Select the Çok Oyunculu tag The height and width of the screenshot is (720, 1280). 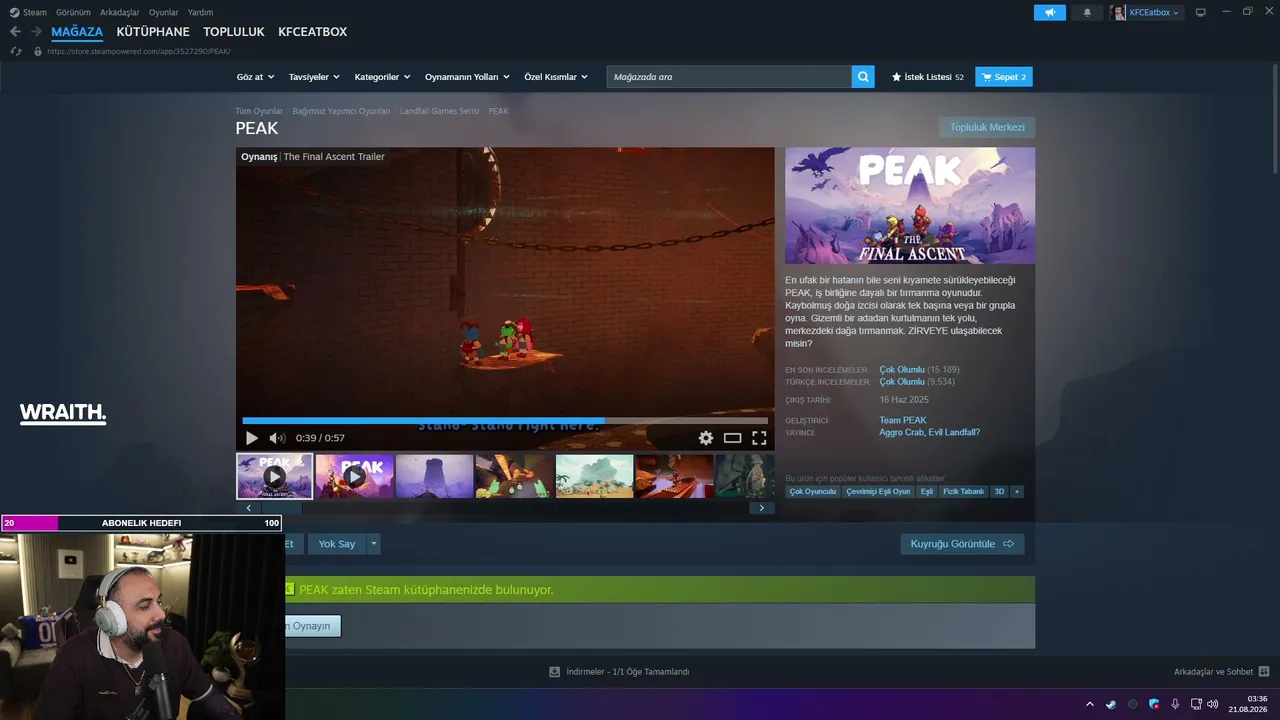point(812,492)
